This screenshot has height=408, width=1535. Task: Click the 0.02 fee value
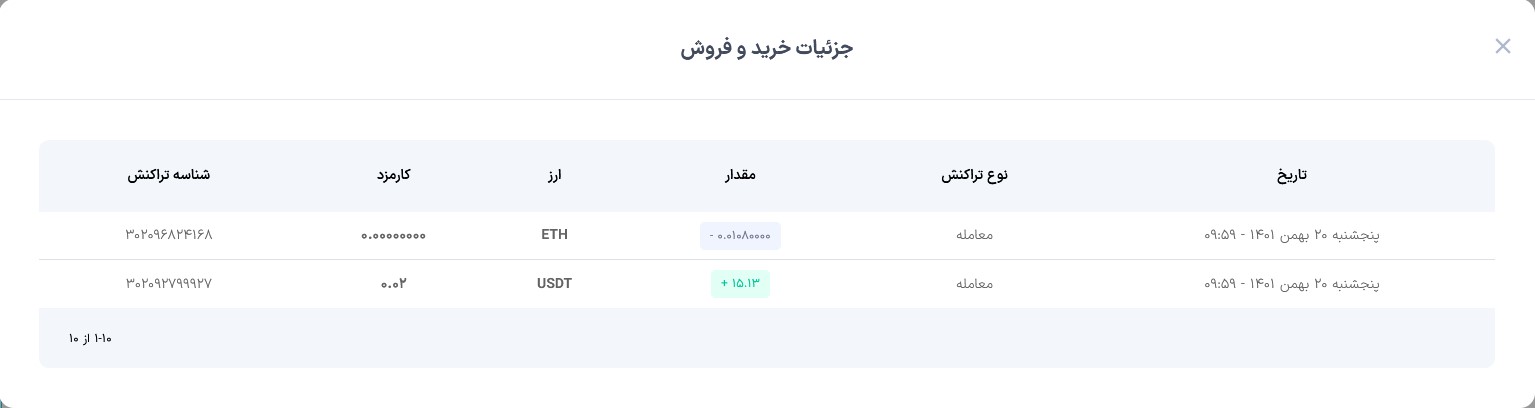tap(393, 284)
